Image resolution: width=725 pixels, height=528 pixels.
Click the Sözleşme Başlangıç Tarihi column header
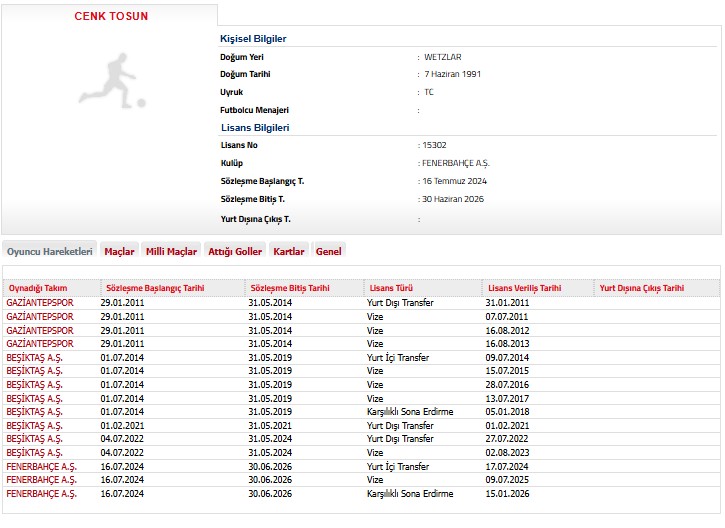155,288
